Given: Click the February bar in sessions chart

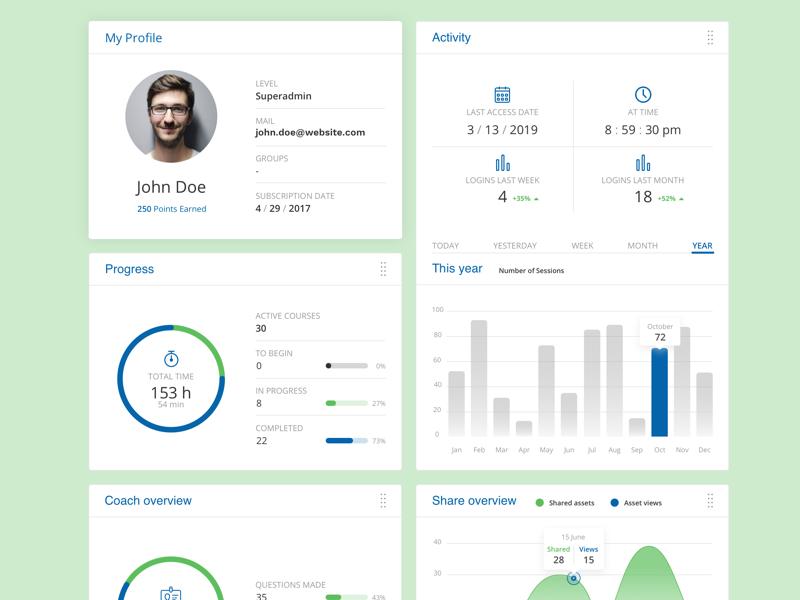Looking at the screenshot, I should (479, 378).
